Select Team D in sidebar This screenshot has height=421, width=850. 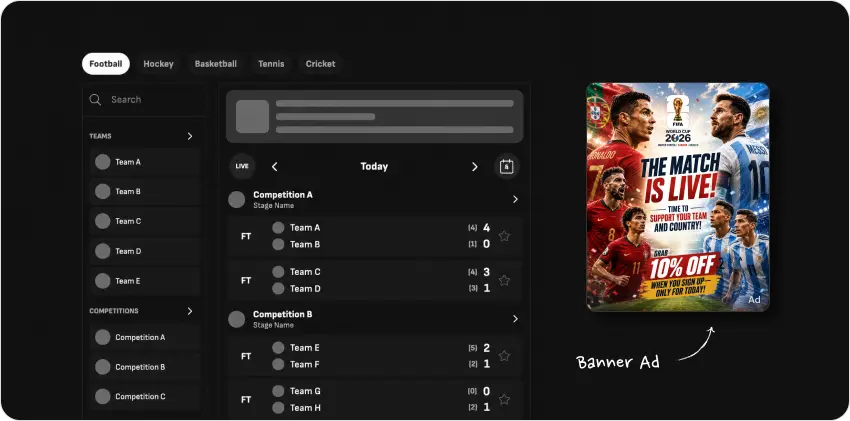(145, 251)
